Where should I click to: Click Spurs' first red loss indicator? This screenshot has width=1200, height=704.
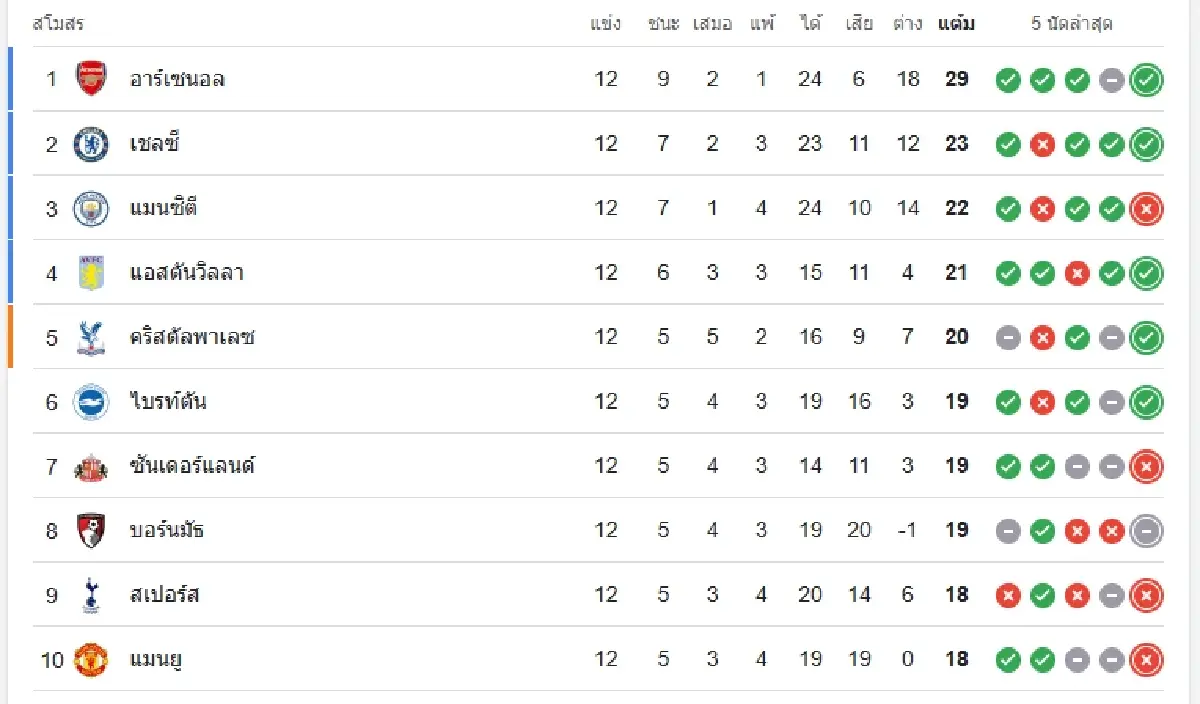pyautogui.click(x=1008, y=596)
